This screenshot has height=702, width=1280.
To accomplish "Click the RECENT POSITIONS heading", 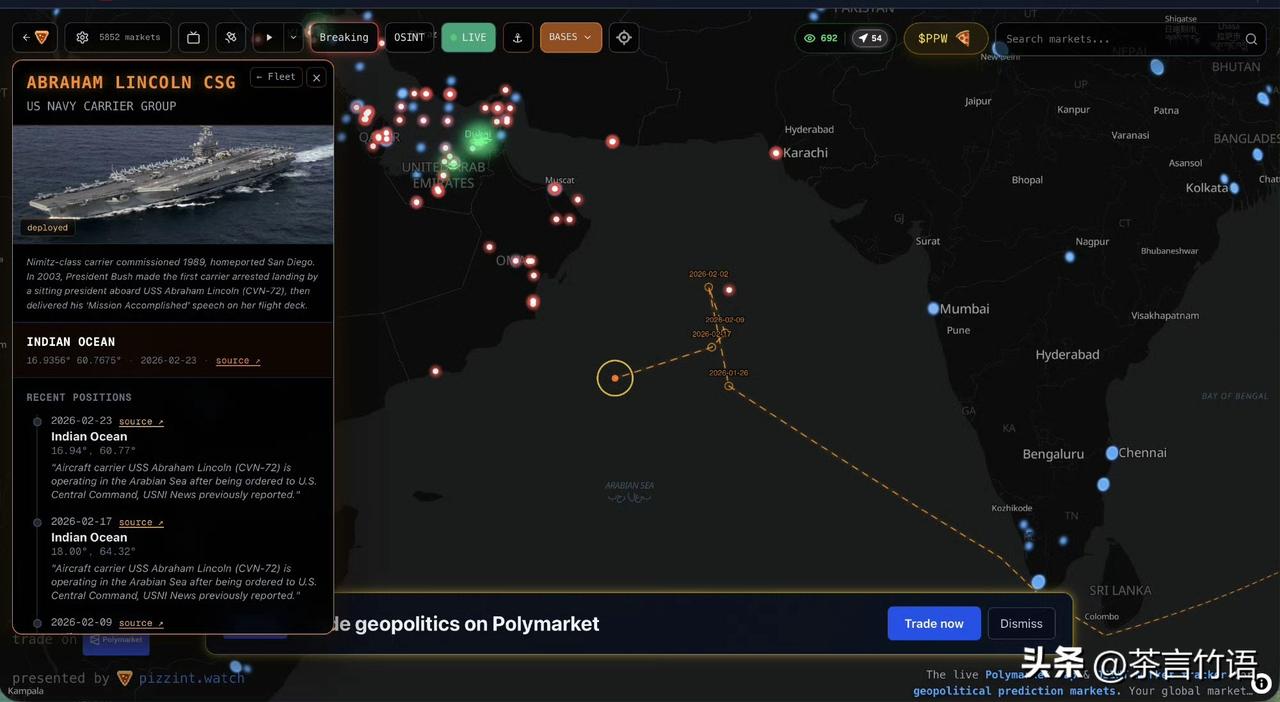I will pyautogui.click(x=79, y=398).
